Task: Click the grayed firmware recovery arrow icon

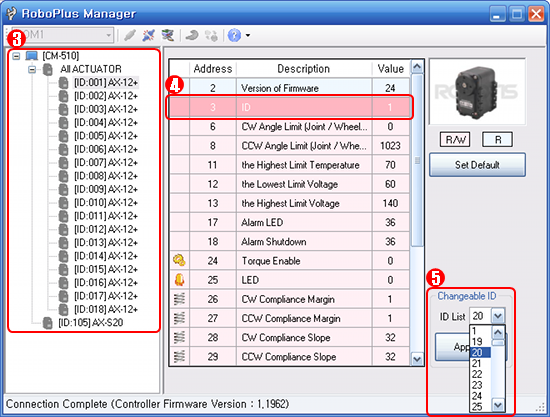Action: (192, 35)
